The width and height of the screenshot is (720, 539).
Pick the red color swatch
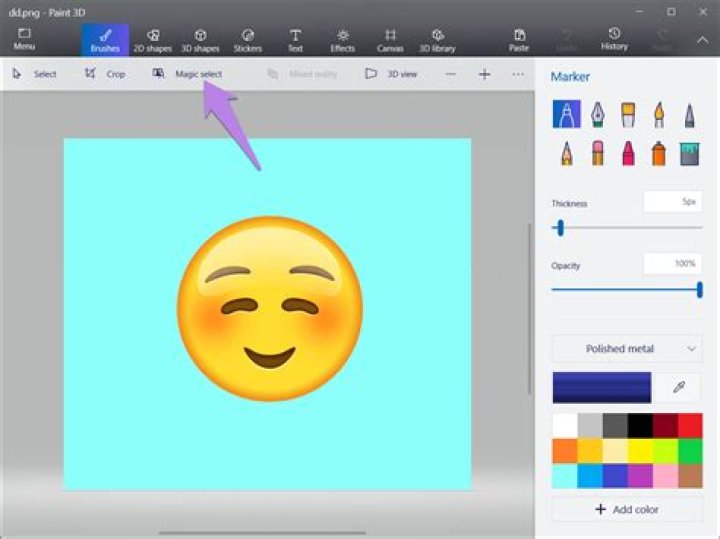coord(690,425)
